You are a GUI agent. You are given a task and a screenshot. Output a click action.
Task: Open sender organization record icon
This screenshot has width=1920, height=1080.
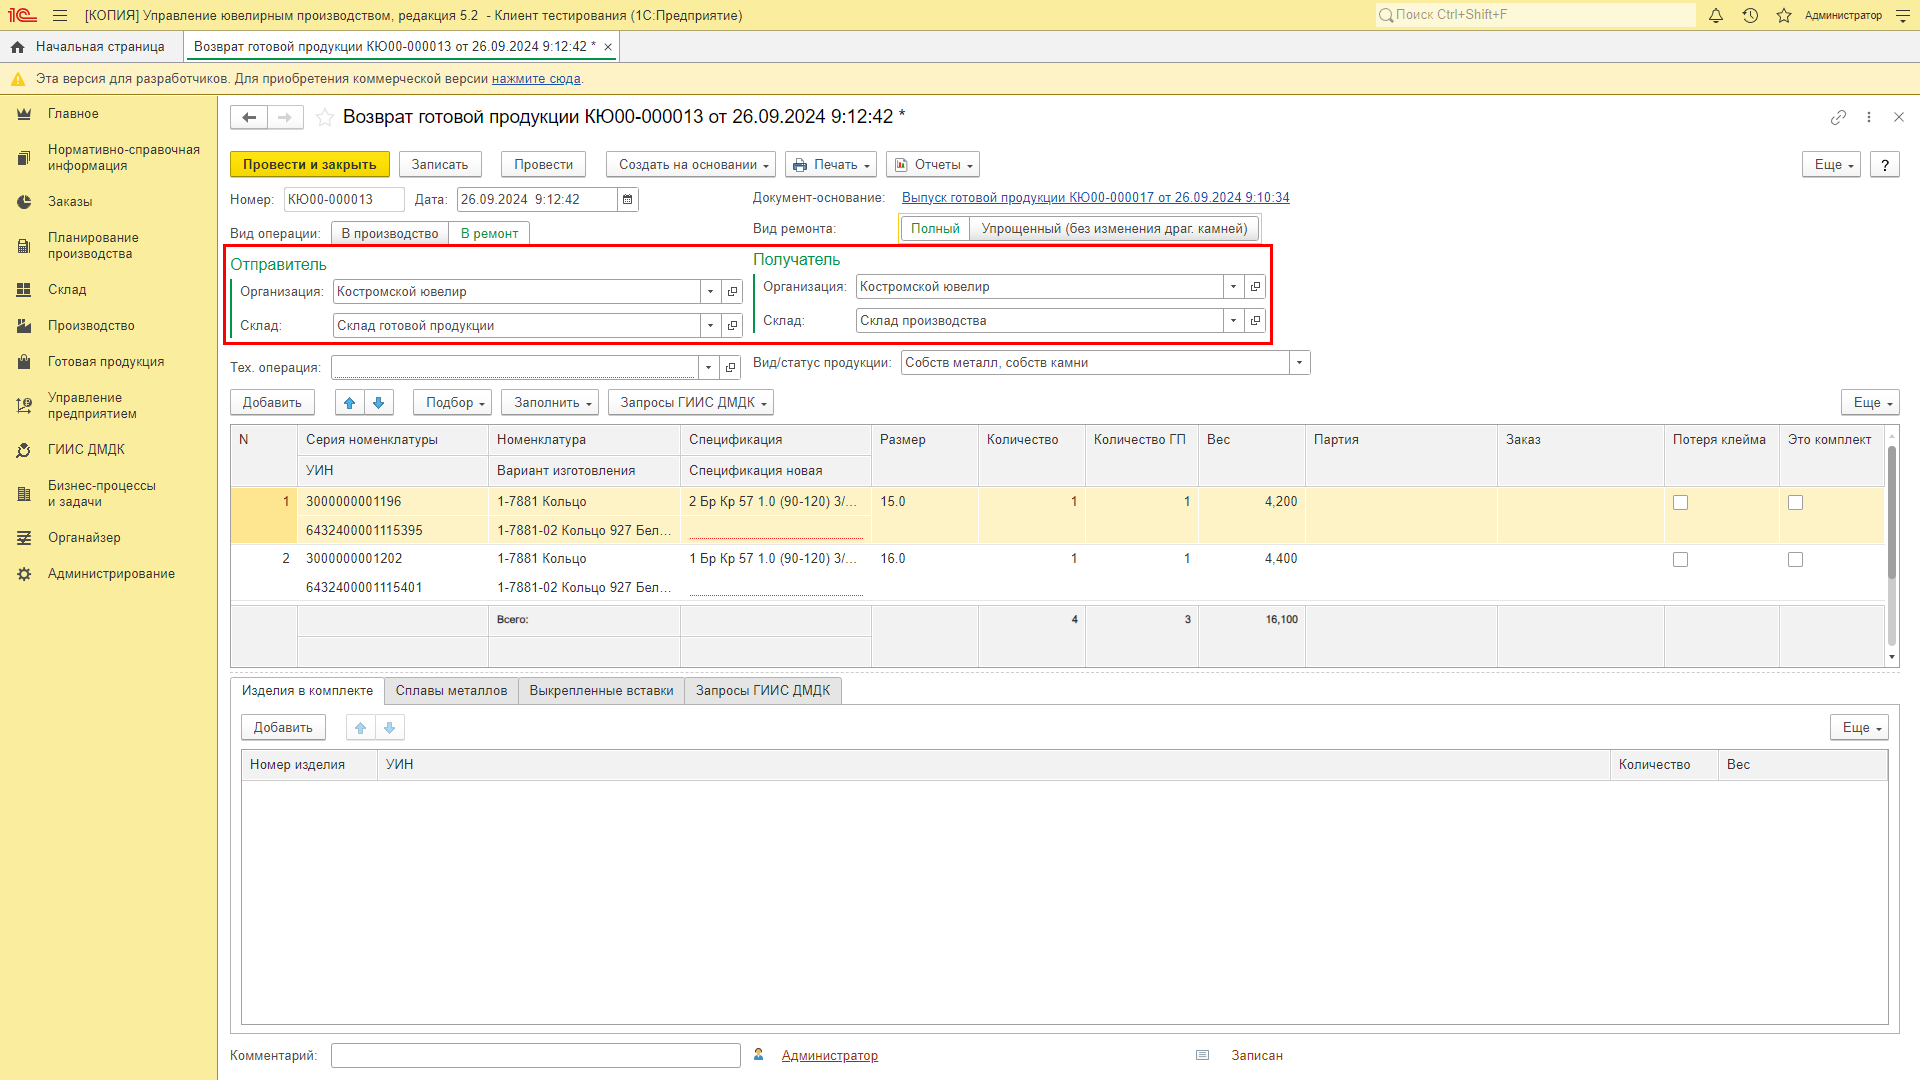(732, 292)
